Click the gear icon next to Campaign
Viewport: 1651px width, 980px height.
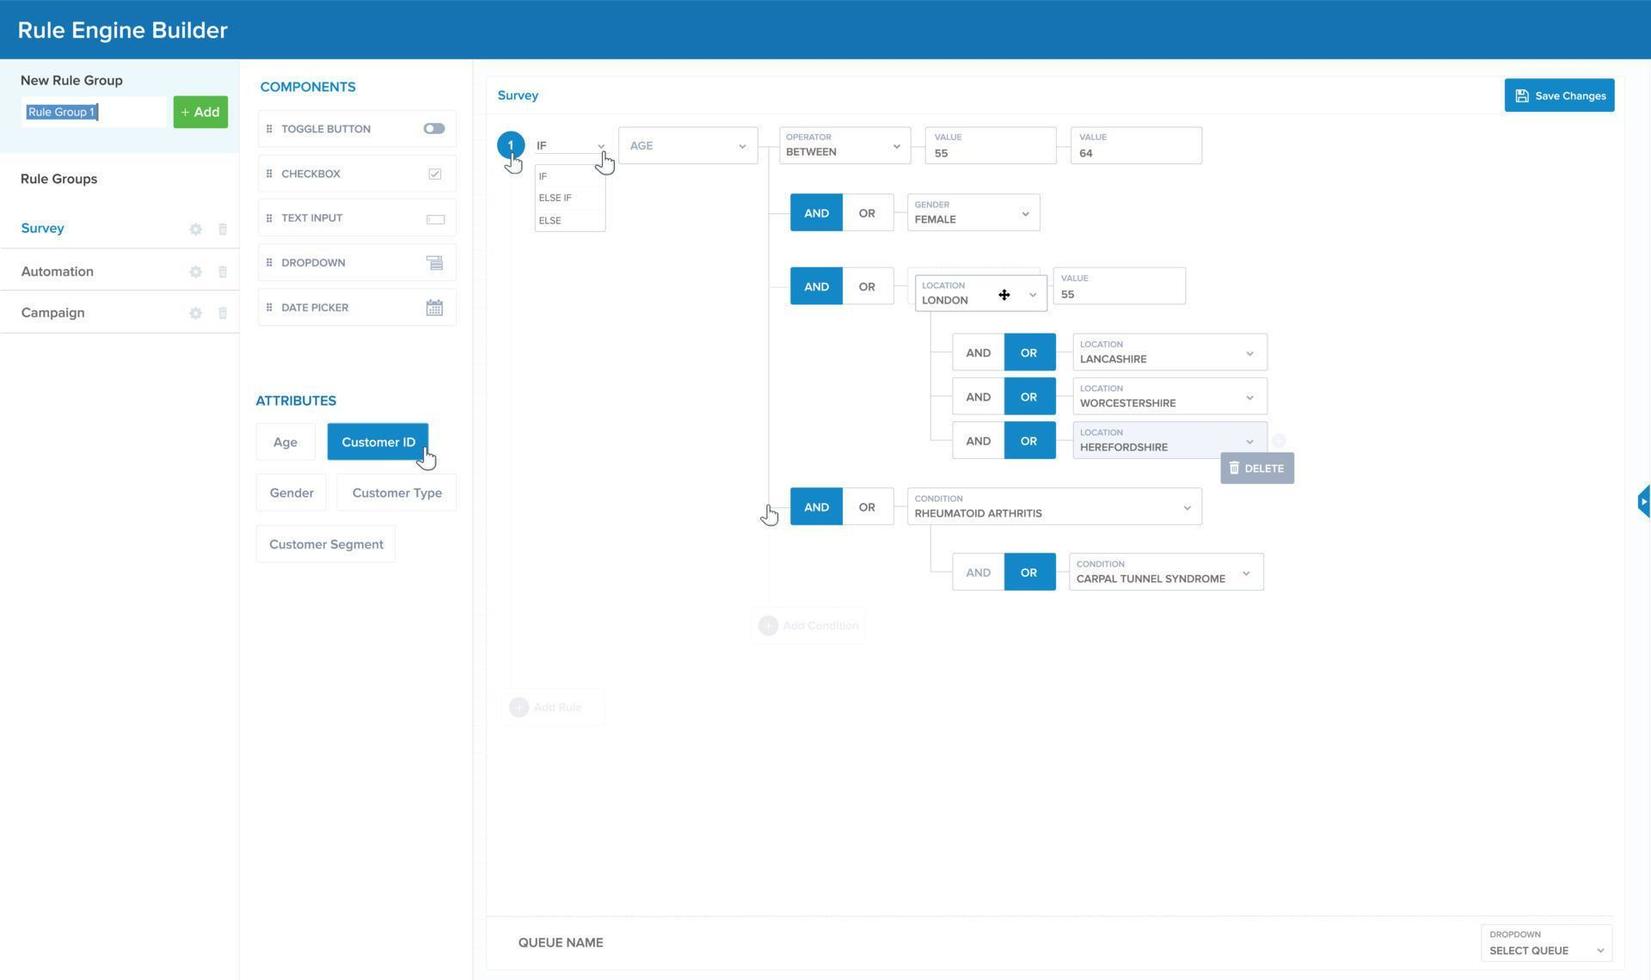[x=196, y=313]
